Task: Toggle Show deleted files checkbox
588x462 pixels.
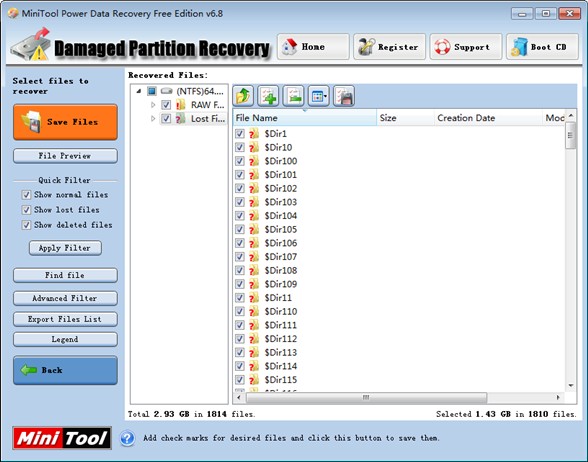Action: pos(26,225)
